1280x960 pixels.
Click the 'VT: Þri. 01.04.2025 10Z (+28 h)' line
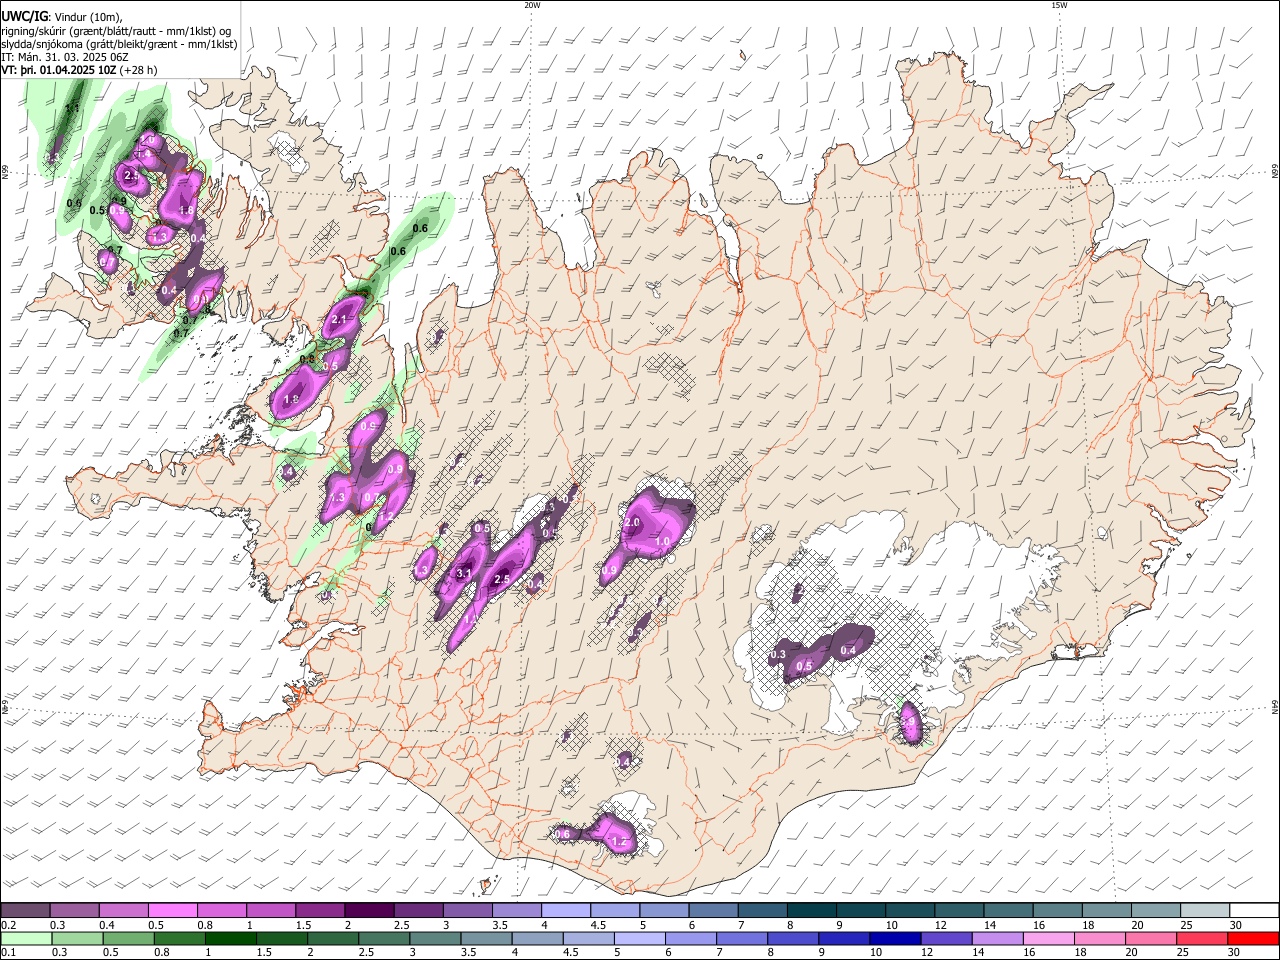(79, 71)
